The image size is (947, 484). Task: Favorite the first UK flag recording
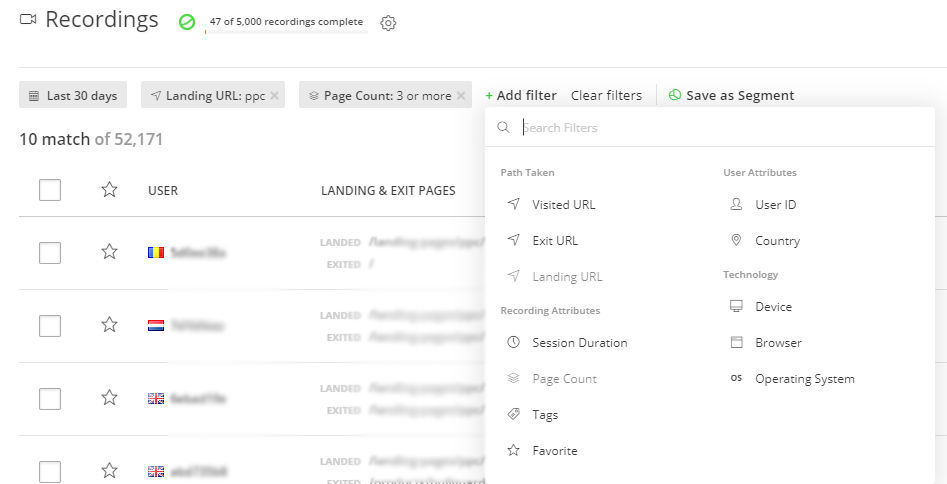point(109,398)
